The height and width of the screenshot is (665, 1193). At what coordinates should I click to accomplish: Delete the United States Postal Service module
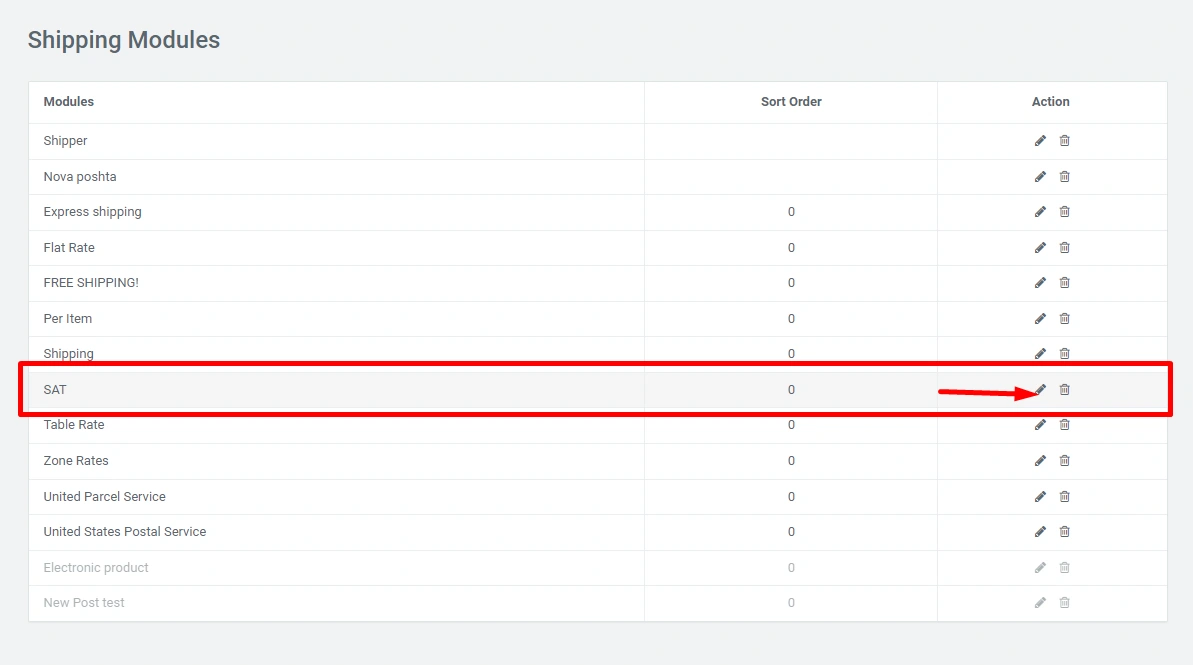click(1064, 532)
